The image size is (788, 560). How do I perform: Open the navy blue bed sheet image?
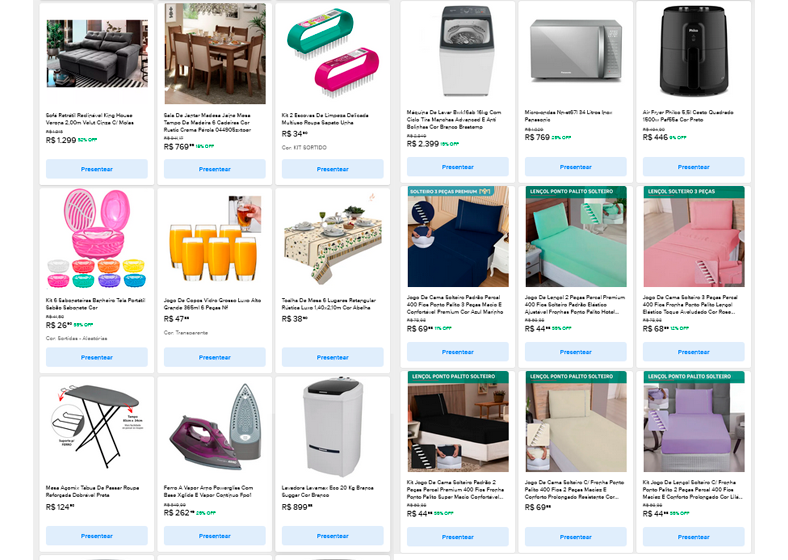coord(458,236)
